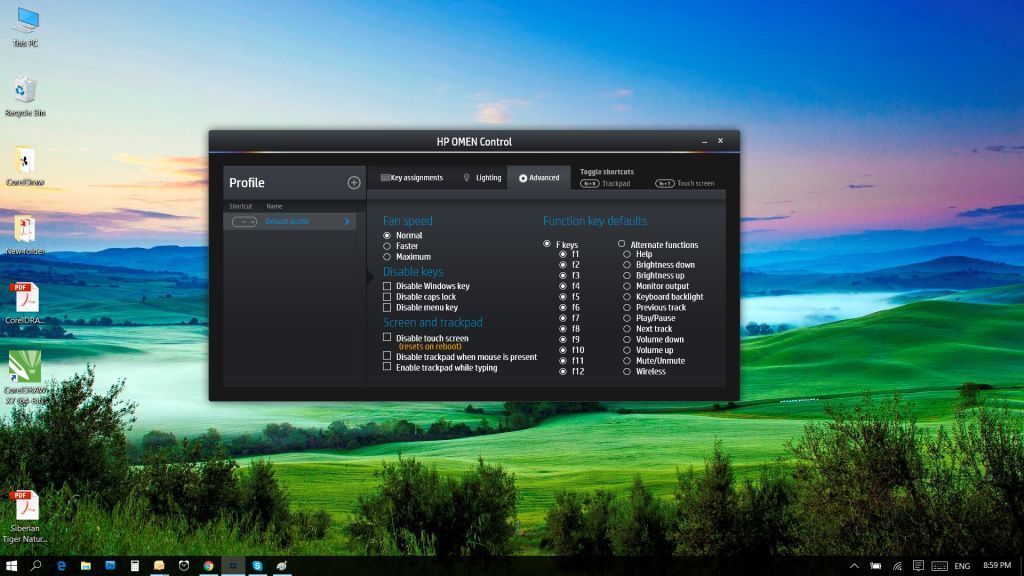Click the keyboard icon beside Key assignments
This screenshot has height=576, width=1024.
(385, 178)
